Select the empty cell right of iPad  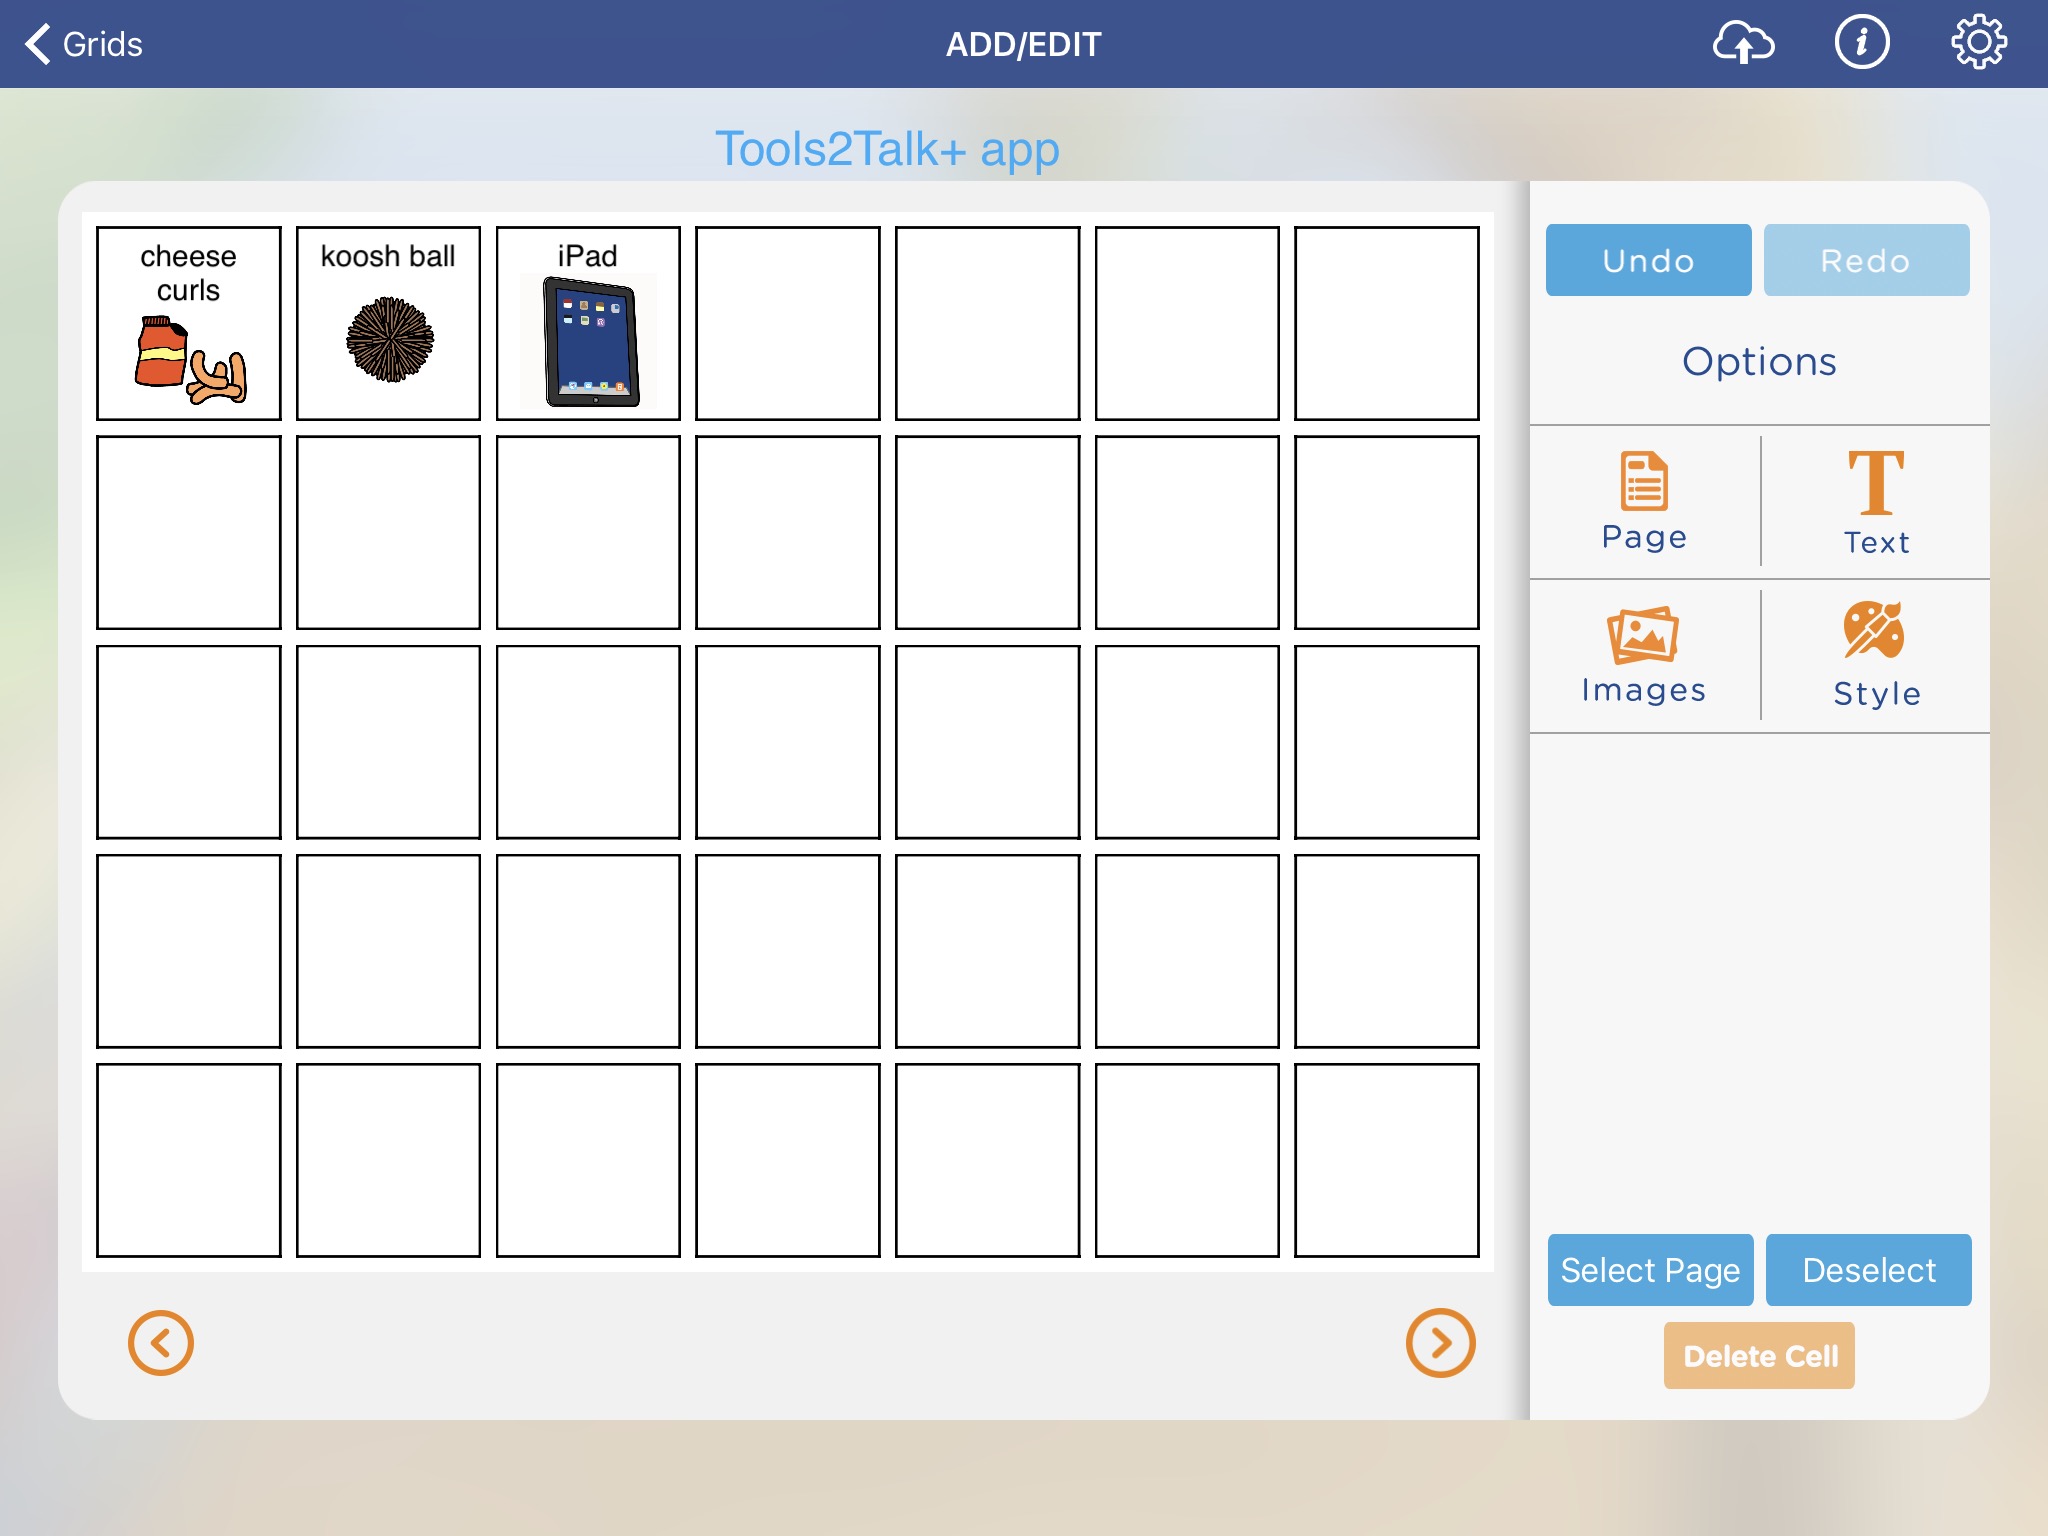pyautogui.click(x=788, y=323)
